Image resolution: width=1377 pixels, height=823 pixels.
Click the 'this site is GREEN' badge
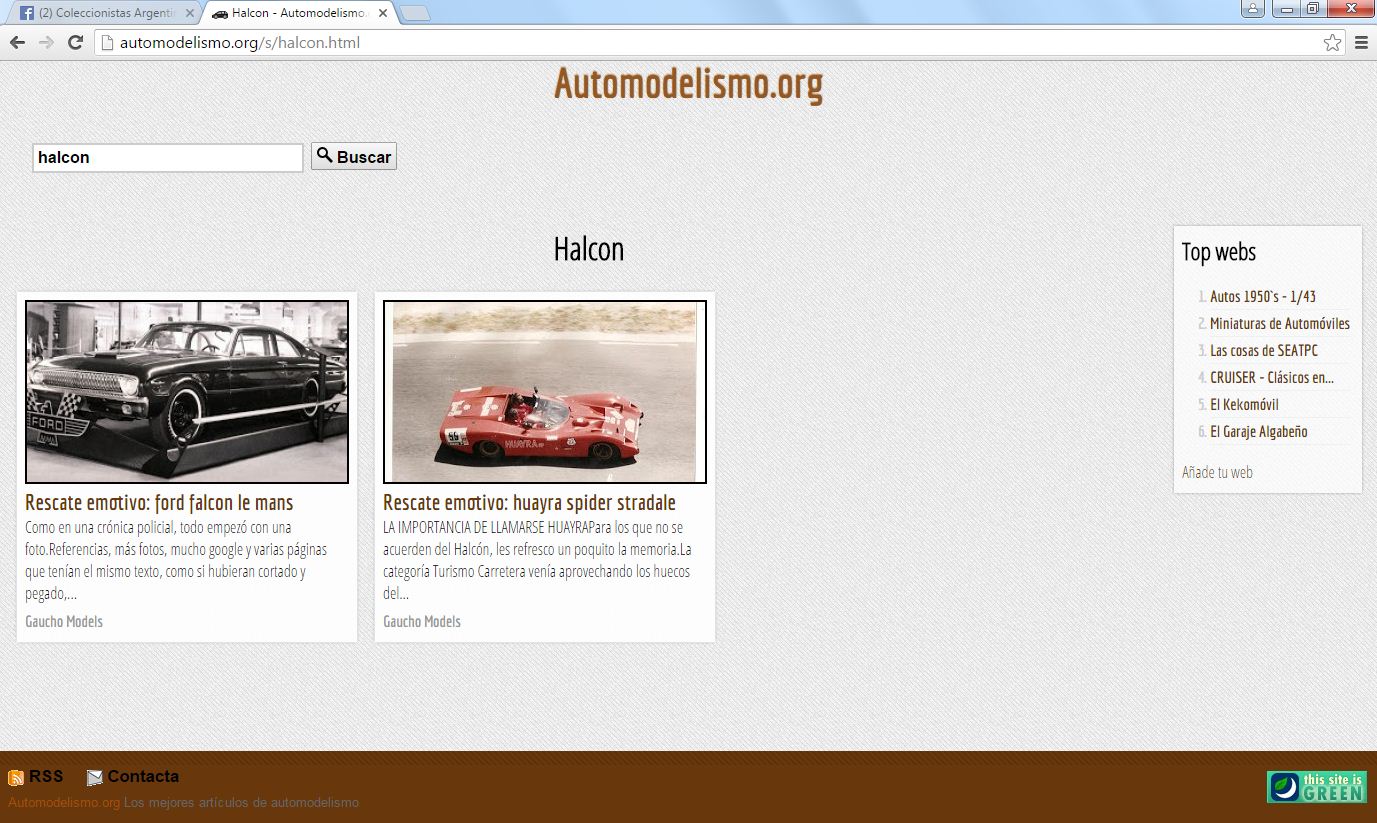(x=1317, y=787)
